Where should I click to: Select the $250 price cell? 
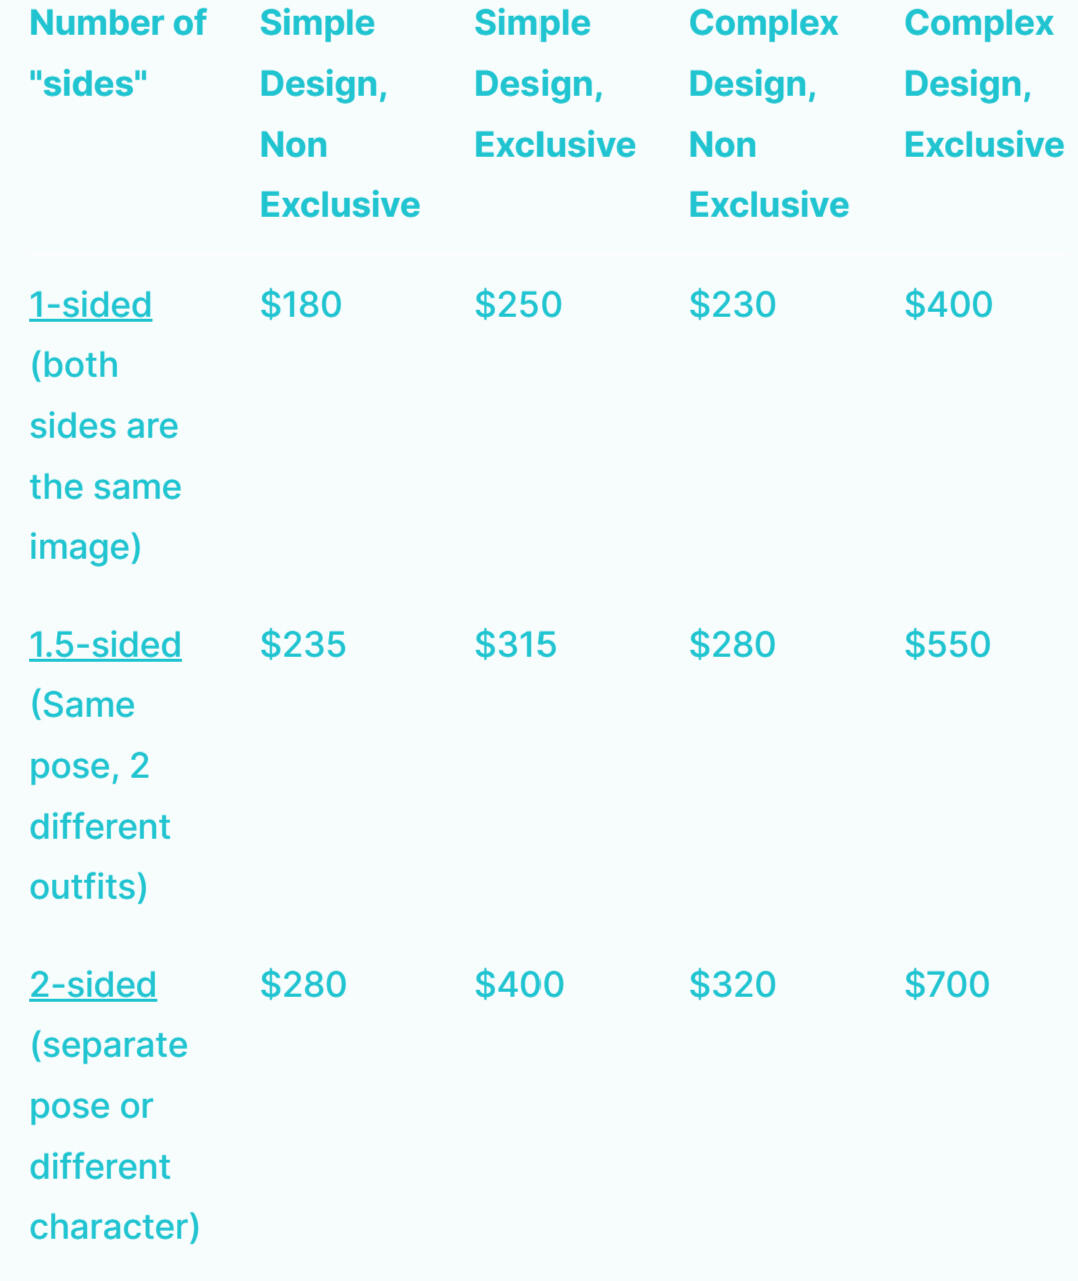518,305
